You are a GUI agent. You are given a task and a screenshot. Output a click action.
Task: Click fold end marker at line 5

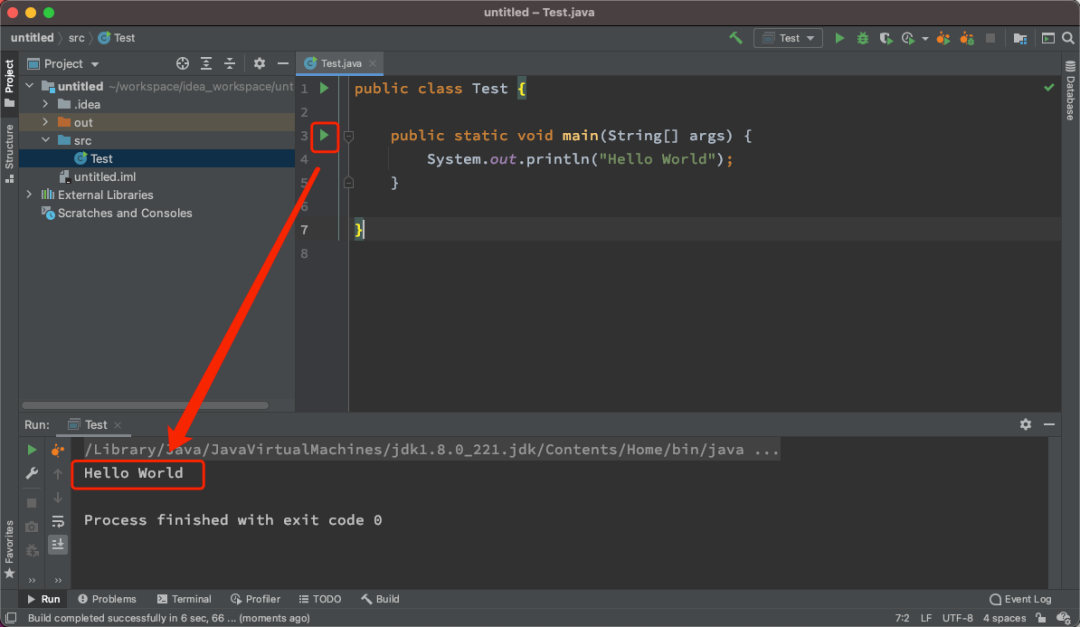click(349, 183)
